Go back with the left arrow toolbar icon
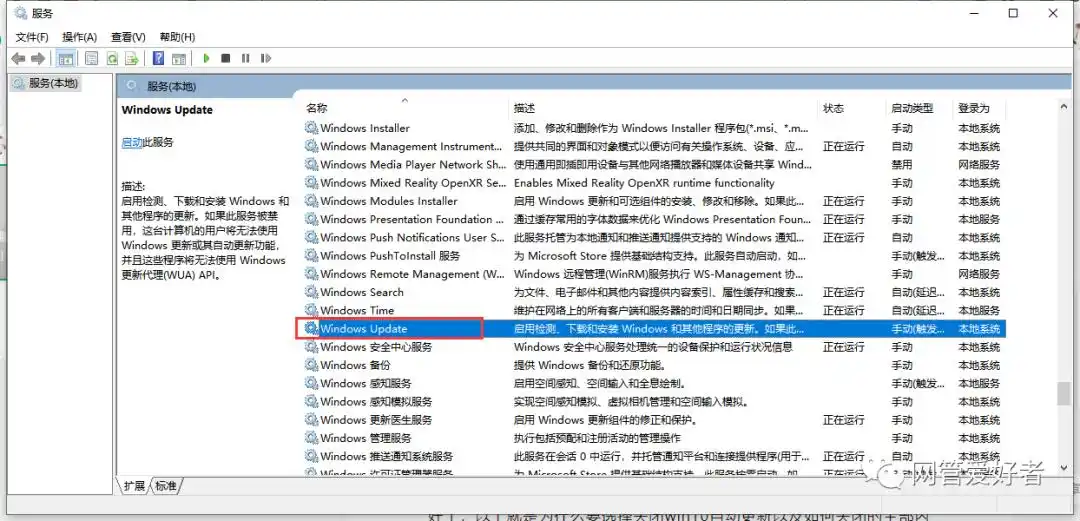Screen dimensions: 1080x521 coord(19,59)
